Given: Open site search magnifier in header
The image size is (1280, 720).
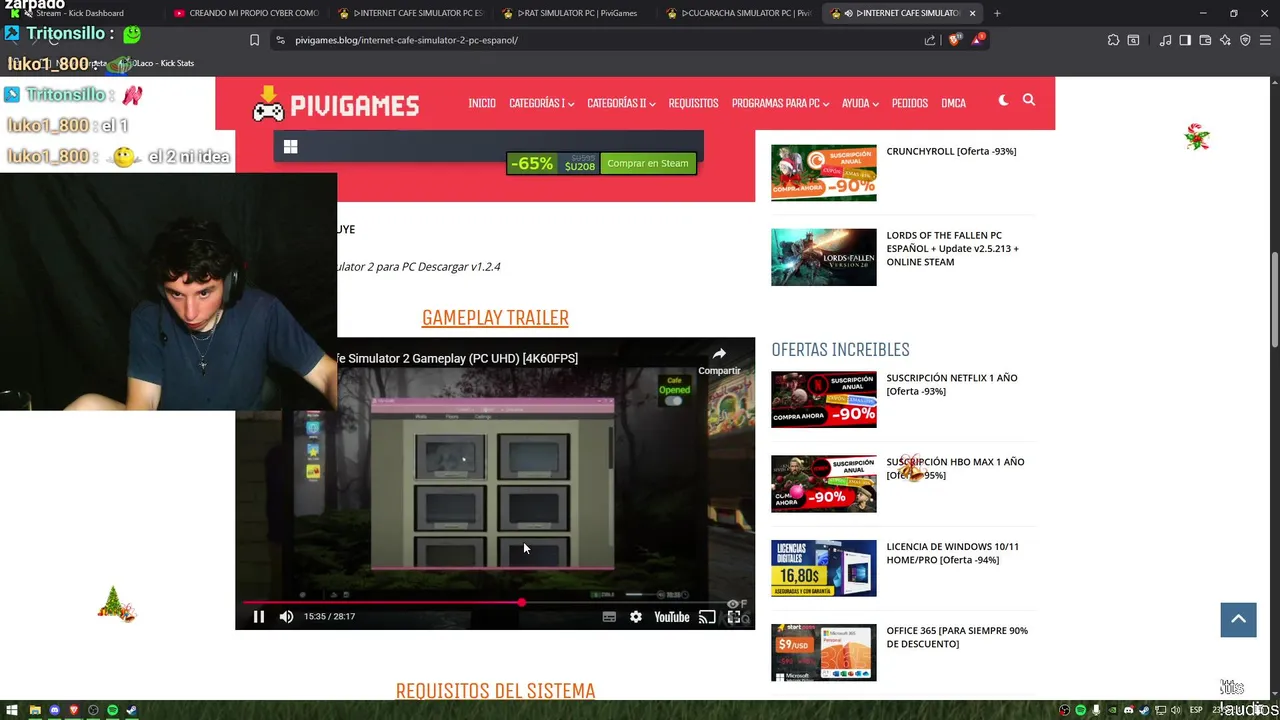Looking at the screenshot, I should pyautogui.click(x=1029, y=100).
